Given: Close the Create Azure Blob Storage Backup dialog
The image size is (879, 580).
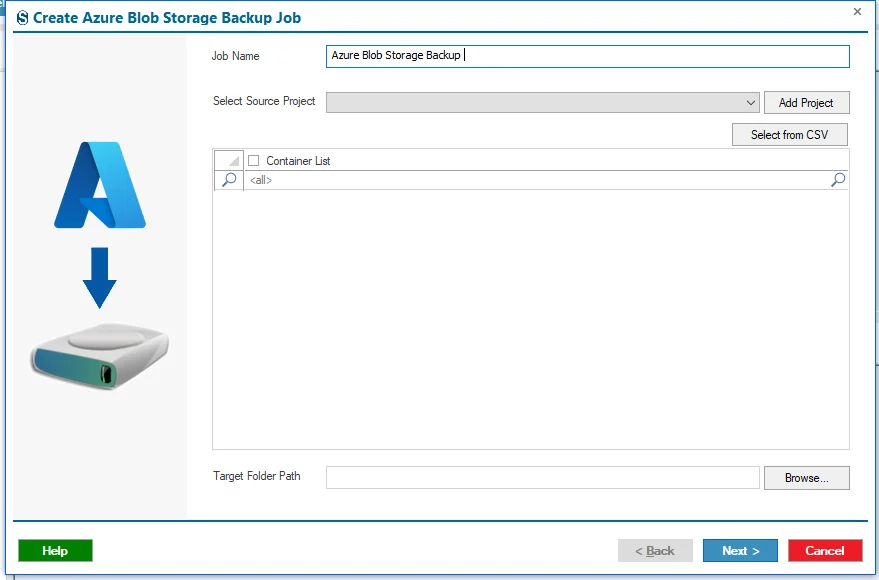Looking at the screenshot, I should (x=857, y=11).
